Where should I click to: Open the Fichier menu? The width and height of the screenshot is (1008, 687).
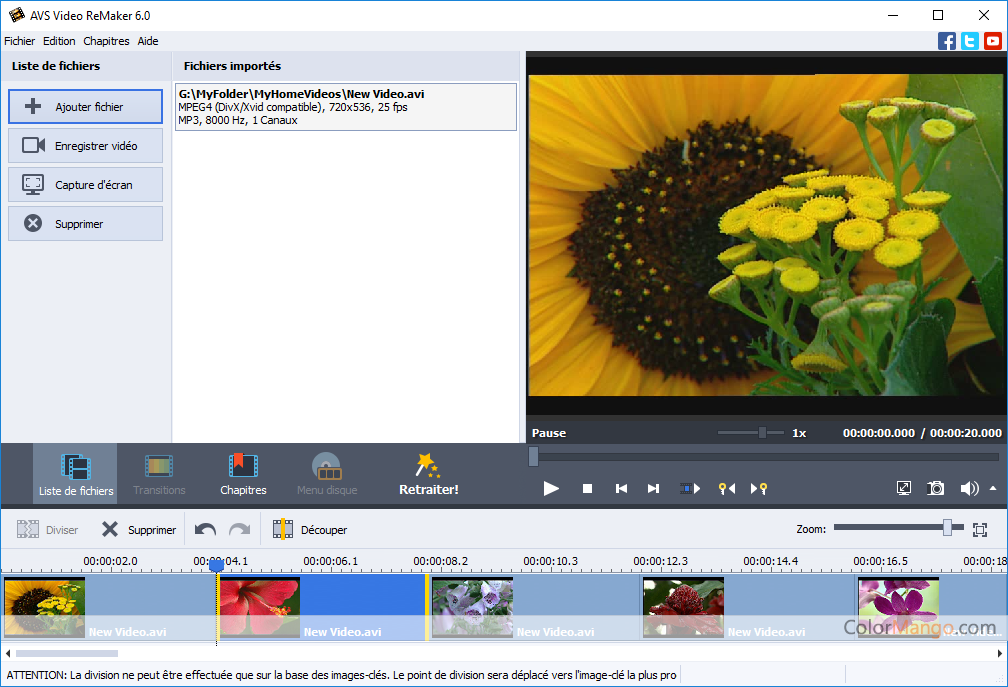tap(19, 41)
